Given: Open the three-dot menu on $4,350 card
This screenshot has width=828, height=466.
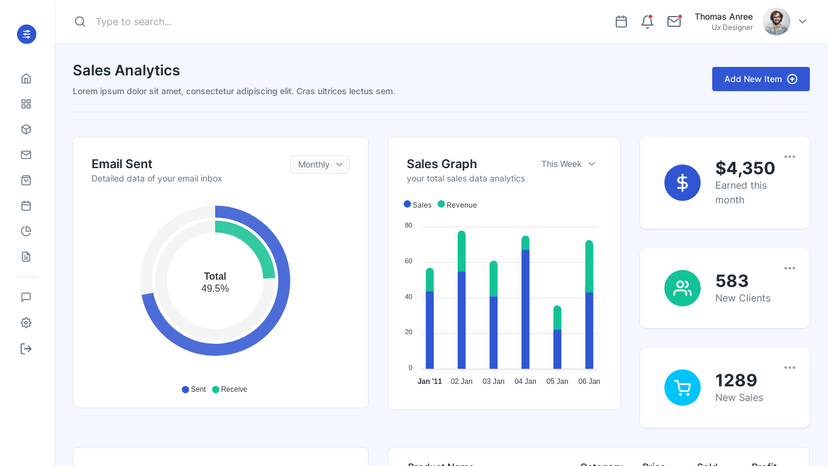Looking at the screenshot, I should pyautogui.click(x=789, y=156).
